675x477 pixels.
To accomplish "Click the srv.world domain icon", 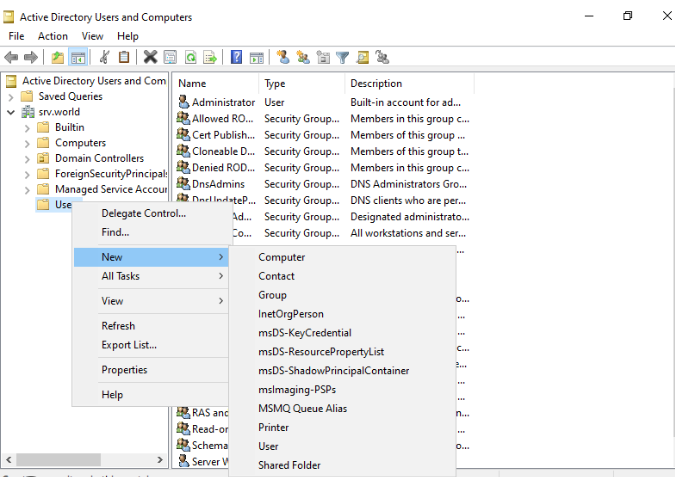I will pyautogui.click(x=28, y=112).
